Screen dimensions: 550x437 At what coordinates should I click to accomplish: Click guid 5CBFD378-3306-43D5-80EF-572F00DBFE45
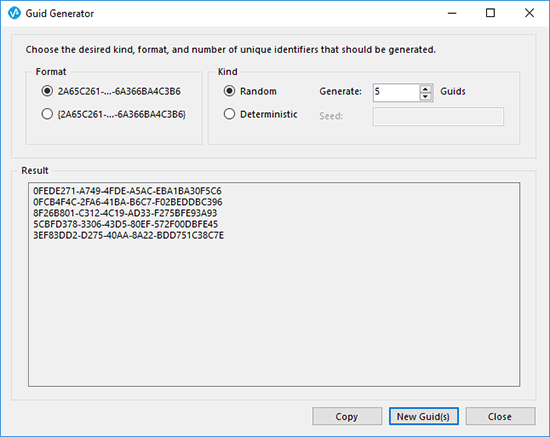[126, 224]
